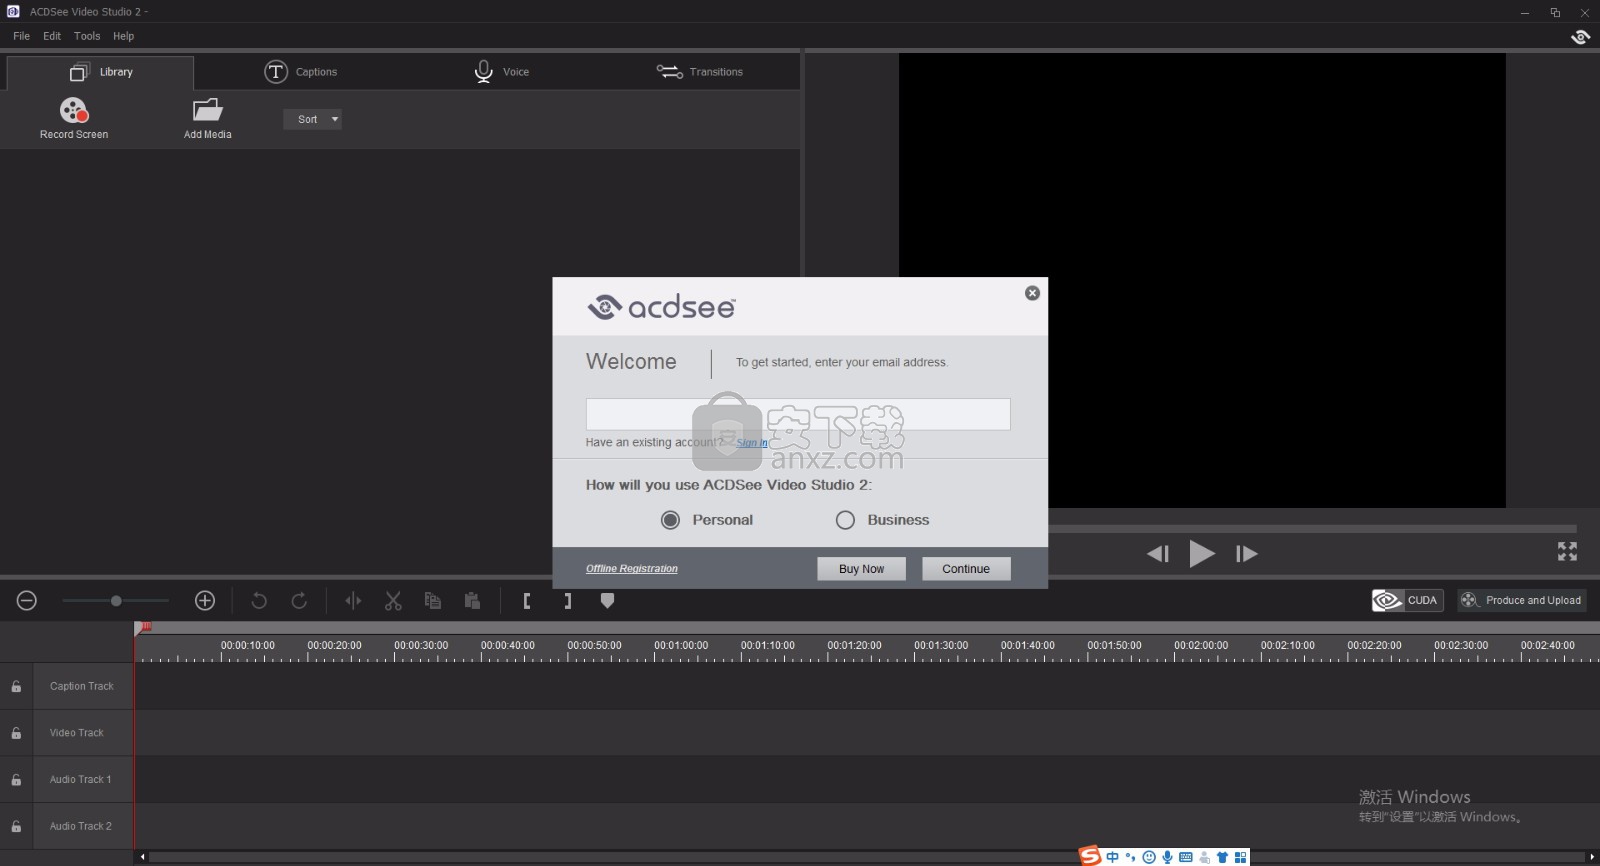Open the Sogou emoji panel icon
1600x866 pixels.
pos(1149,857)
